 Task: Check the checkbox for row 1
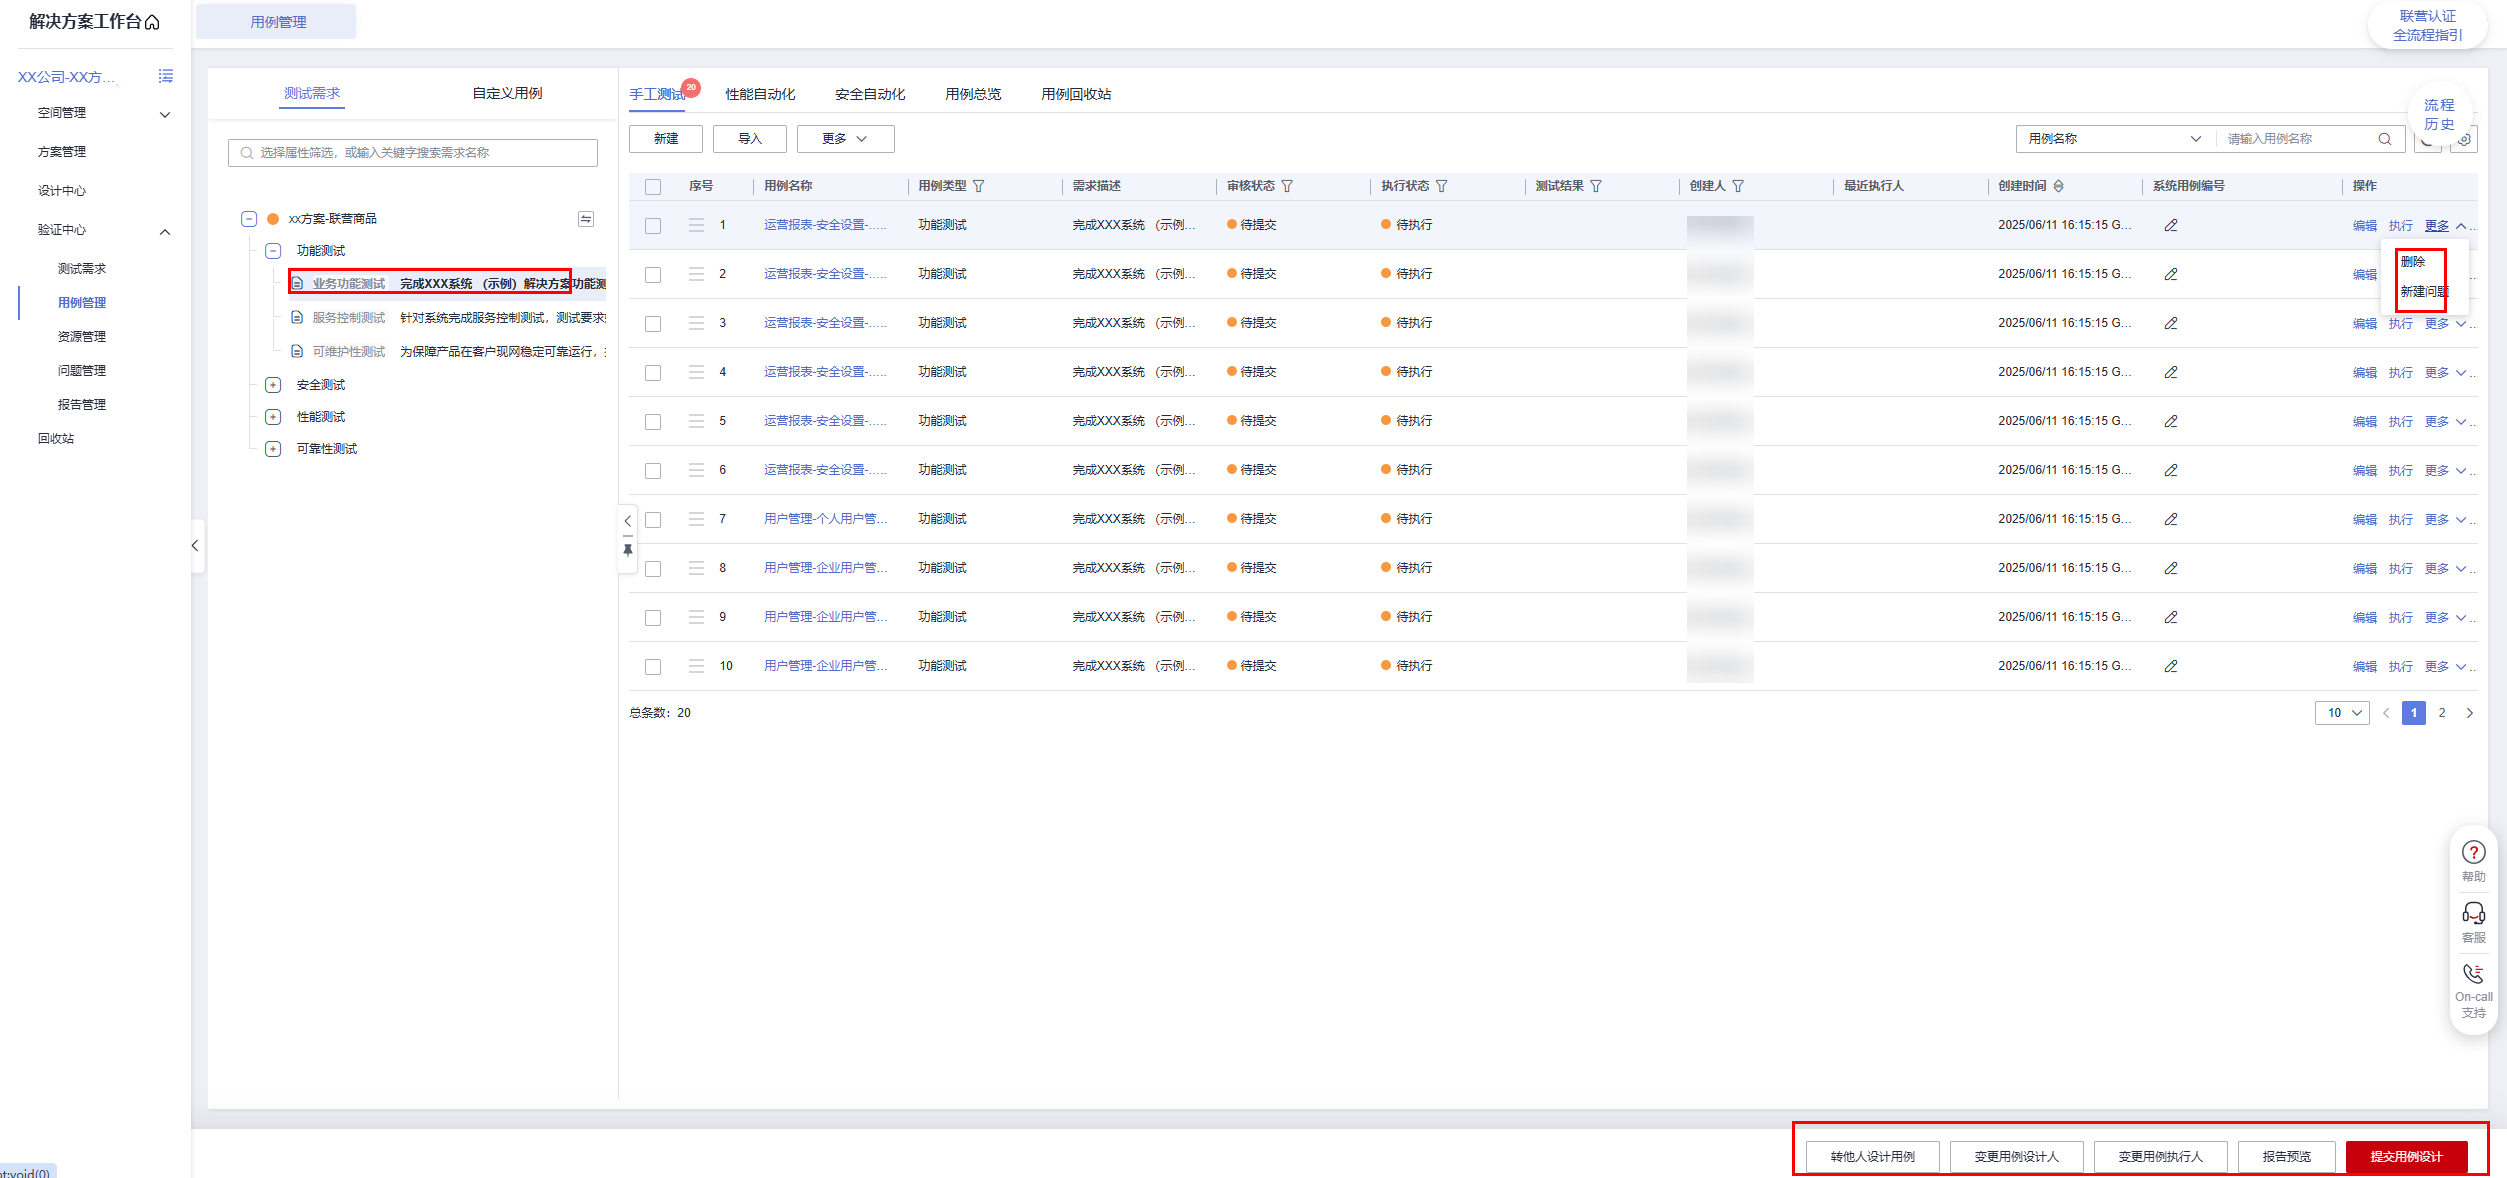[653, 226]
